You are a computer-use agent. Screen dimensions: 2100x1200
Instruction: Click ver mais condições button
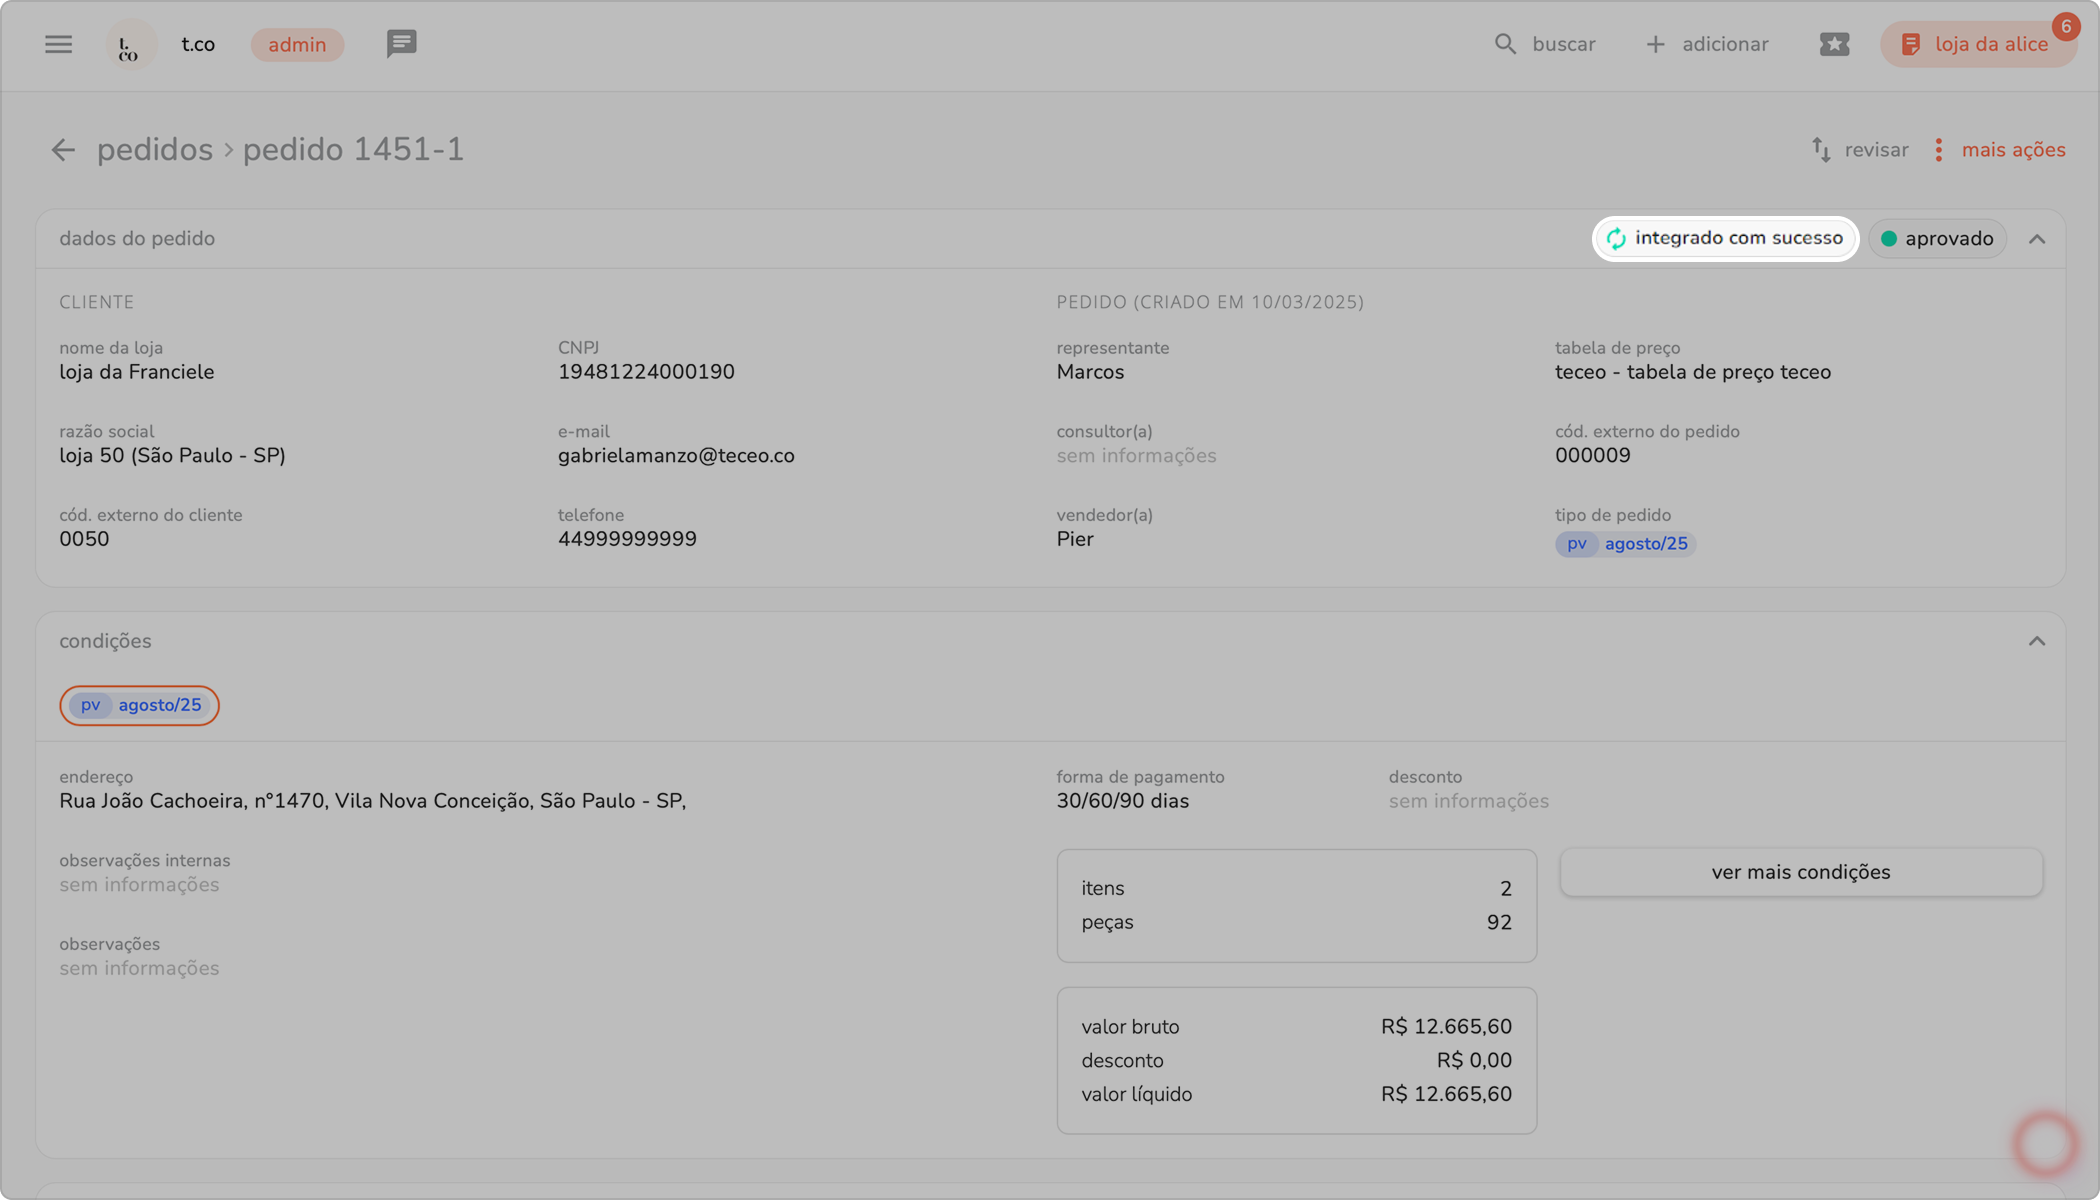[x=1800, y=872]
